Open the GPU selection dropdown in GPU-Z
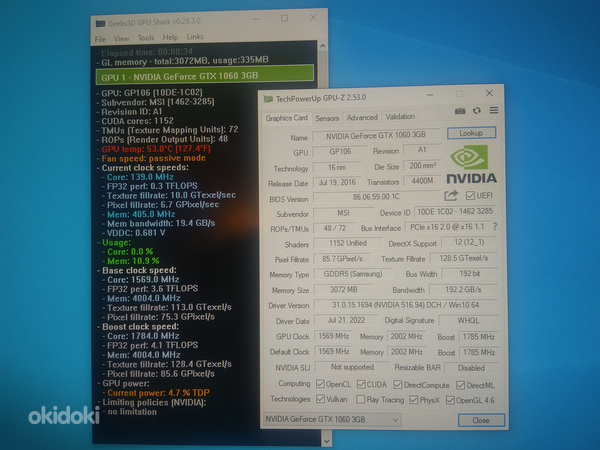The image size is (600, 450). click(x=332, y=419)
